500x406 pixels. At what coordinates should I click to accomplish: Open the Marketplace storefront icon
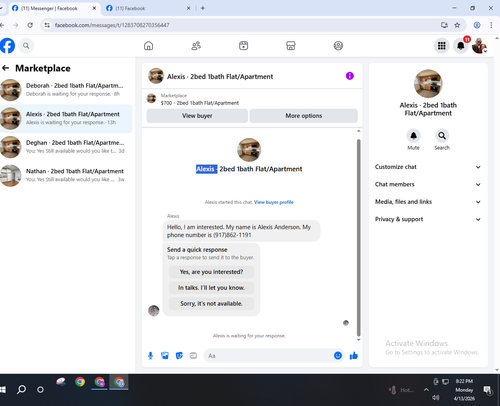click(291, 46)
